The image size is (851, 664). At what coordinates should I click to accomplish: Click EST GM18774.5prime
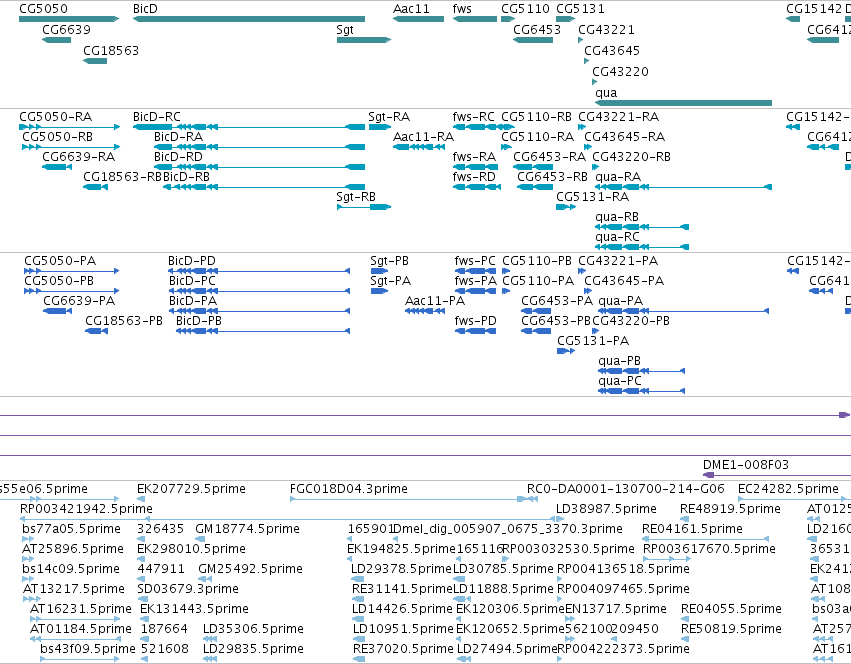[x=200, y=539]
